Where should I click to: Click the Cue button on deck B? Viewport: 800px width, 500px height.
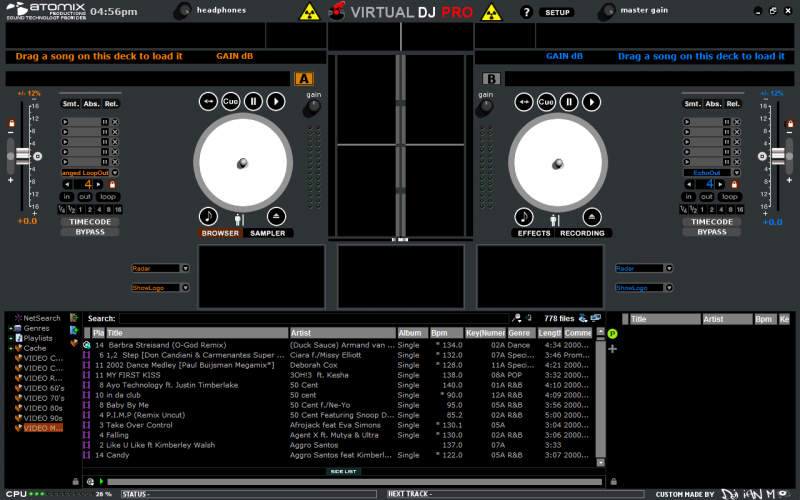(x=546, y=102)
